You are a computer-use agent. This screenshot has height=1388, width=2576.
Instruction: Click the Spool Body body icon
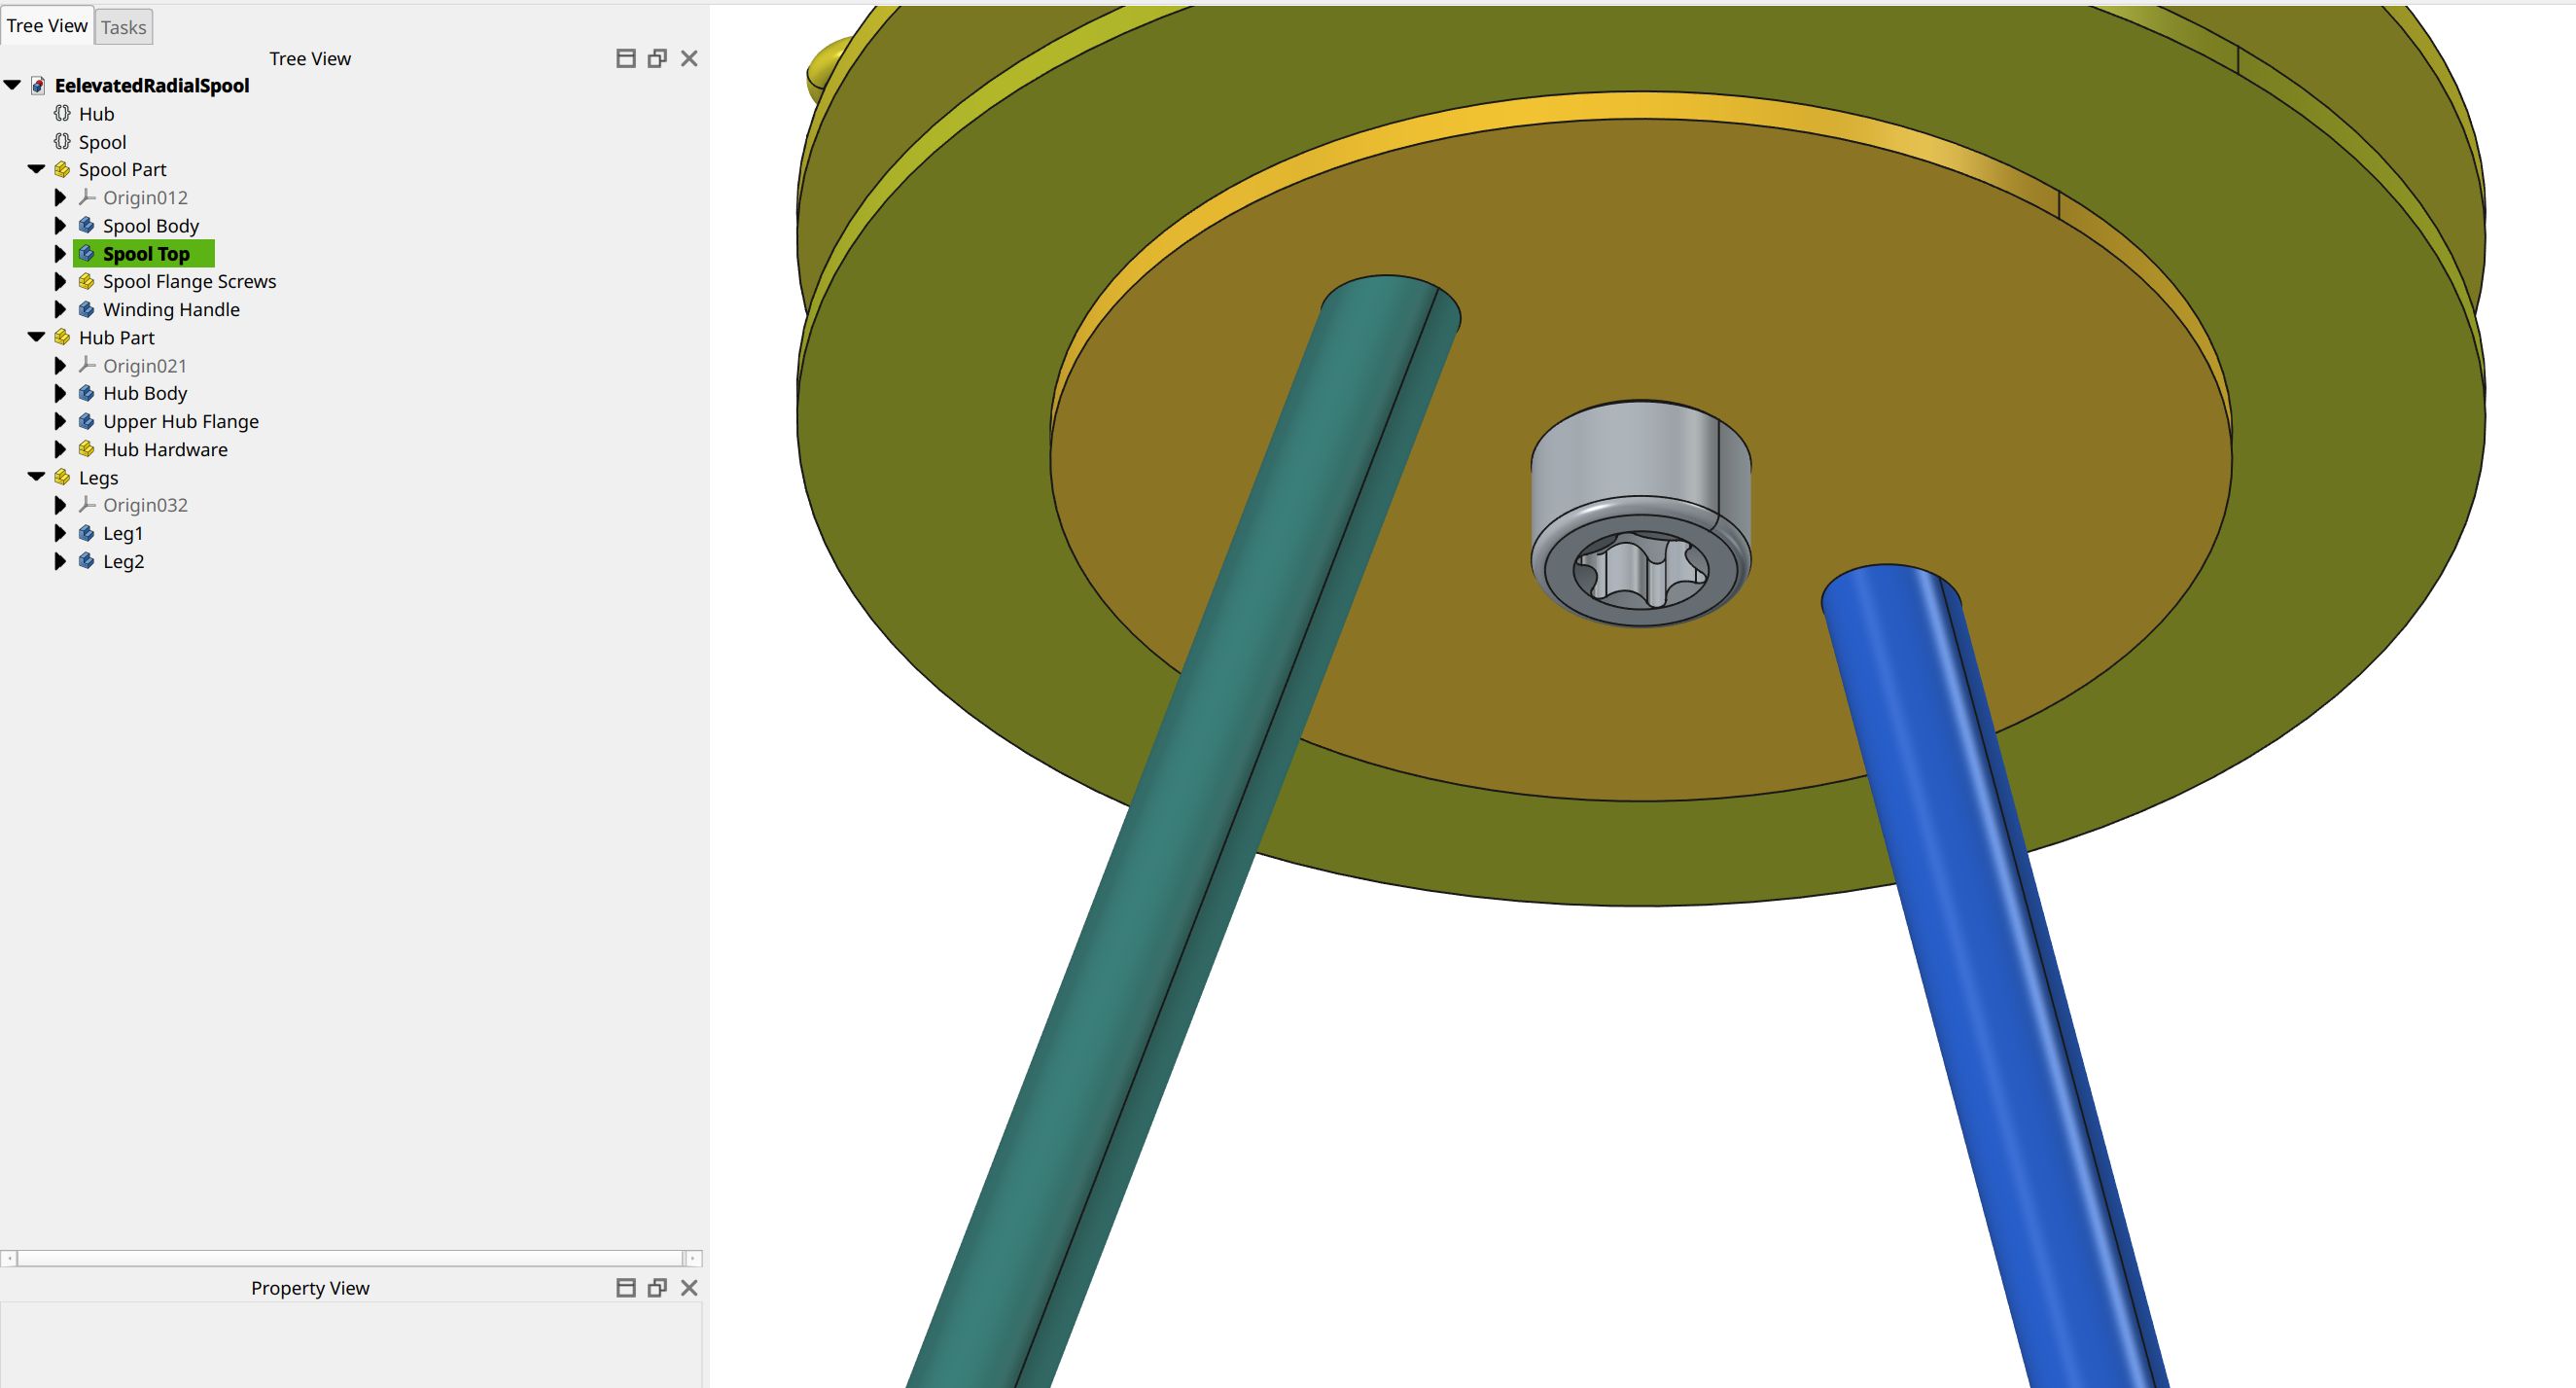tap(84, 225)
